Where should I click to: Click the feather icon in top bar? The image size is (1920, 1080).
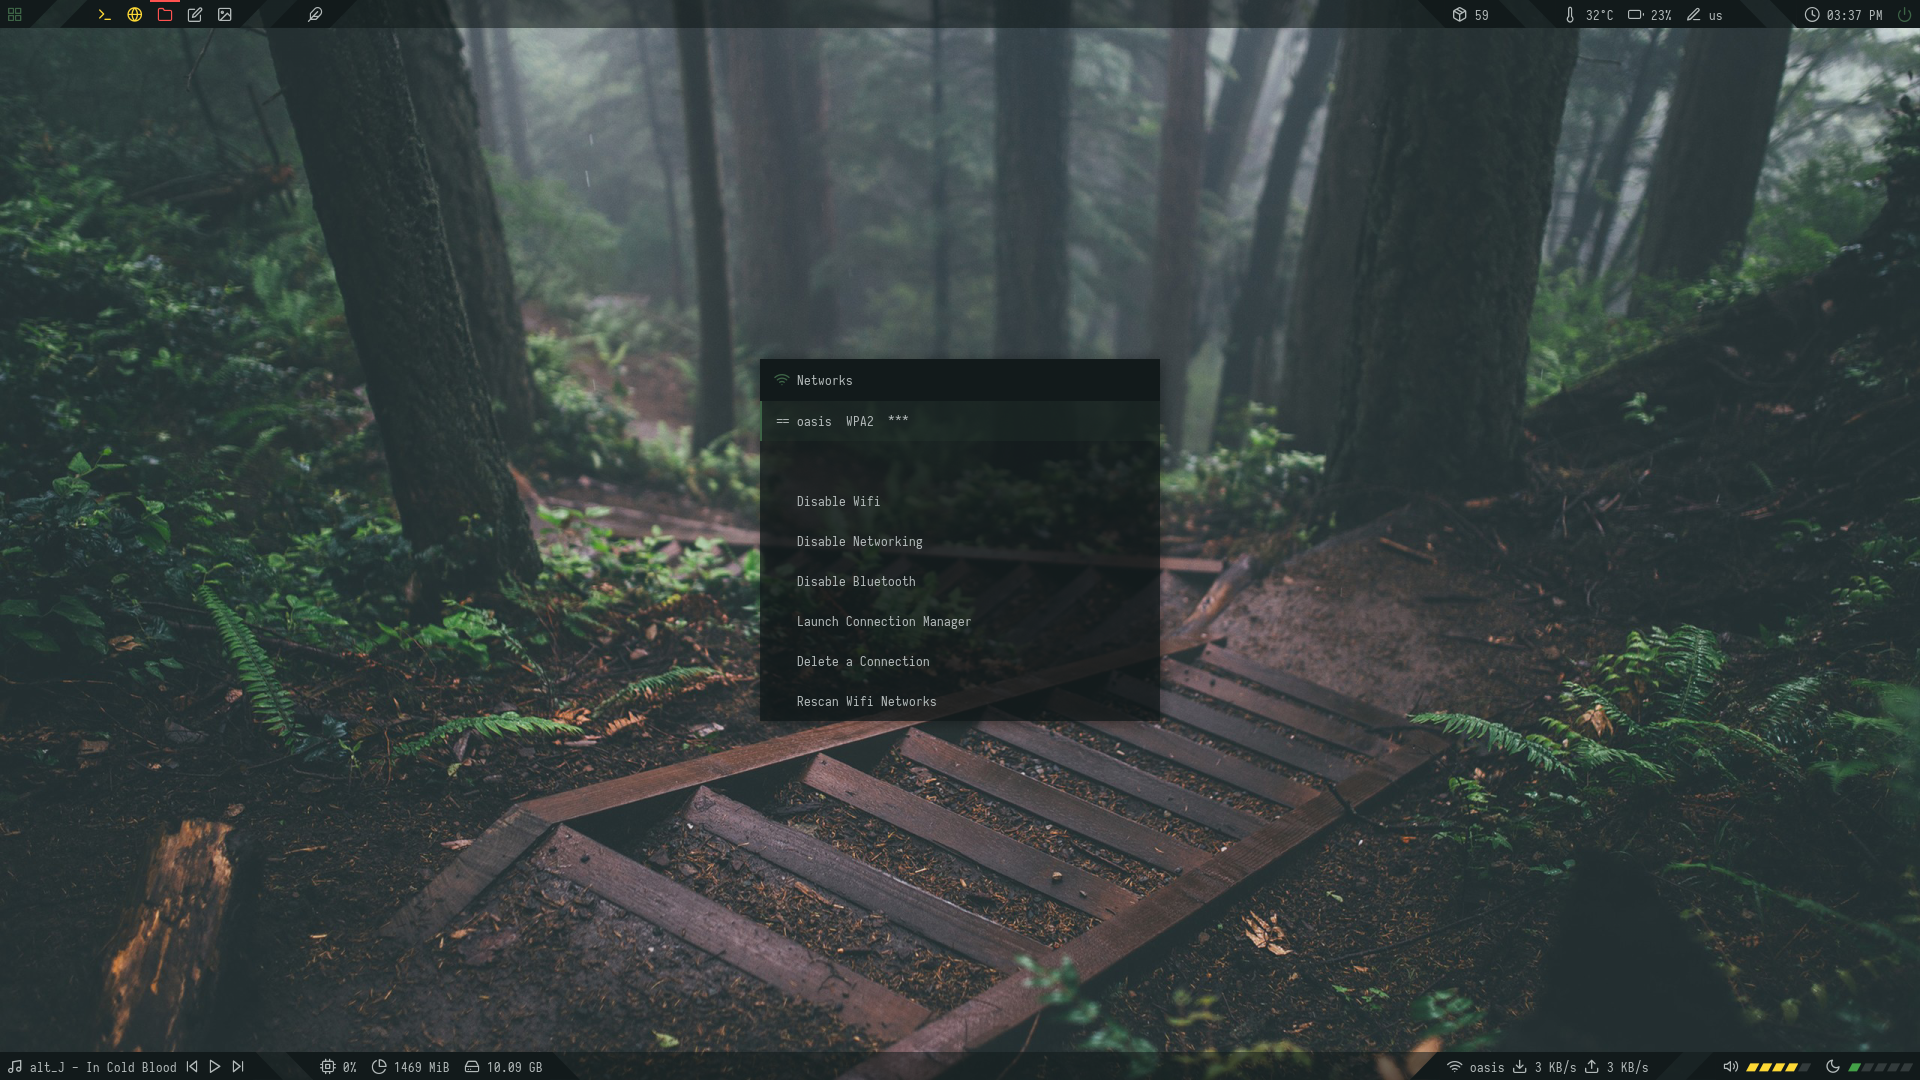tap(315, 15)
